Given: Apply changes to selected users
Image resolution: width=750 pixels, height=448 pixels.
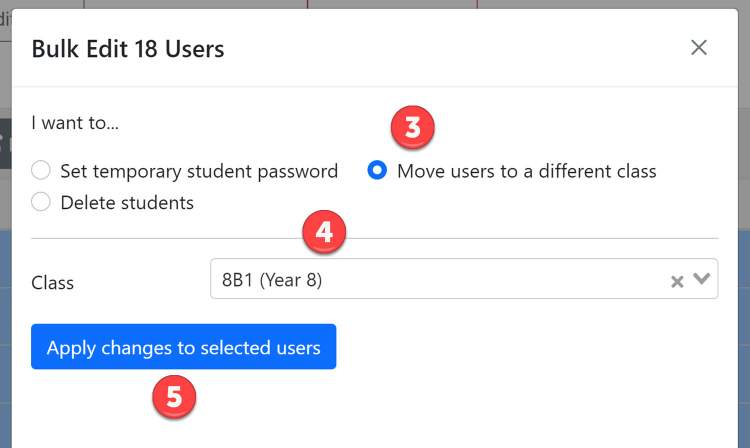Looking at the screenshot, I should (x=184, y=347).
